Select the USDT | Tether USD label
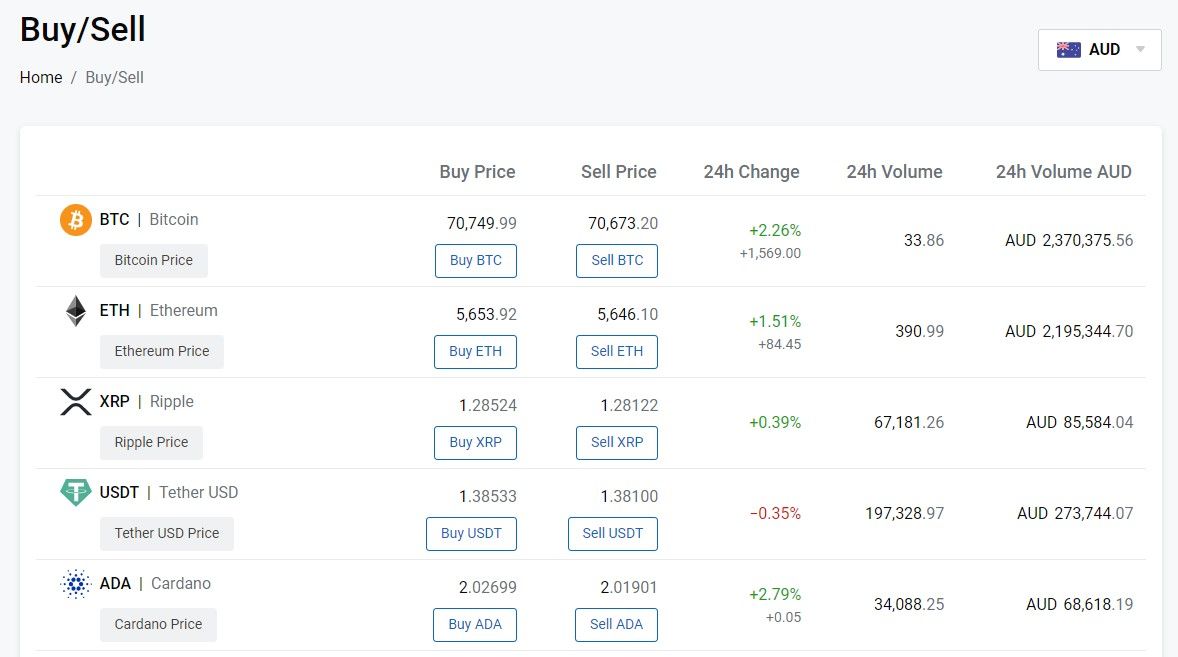Image resolution: width=1178 pixels, height=657 pixels. click(x=168, y=492)
